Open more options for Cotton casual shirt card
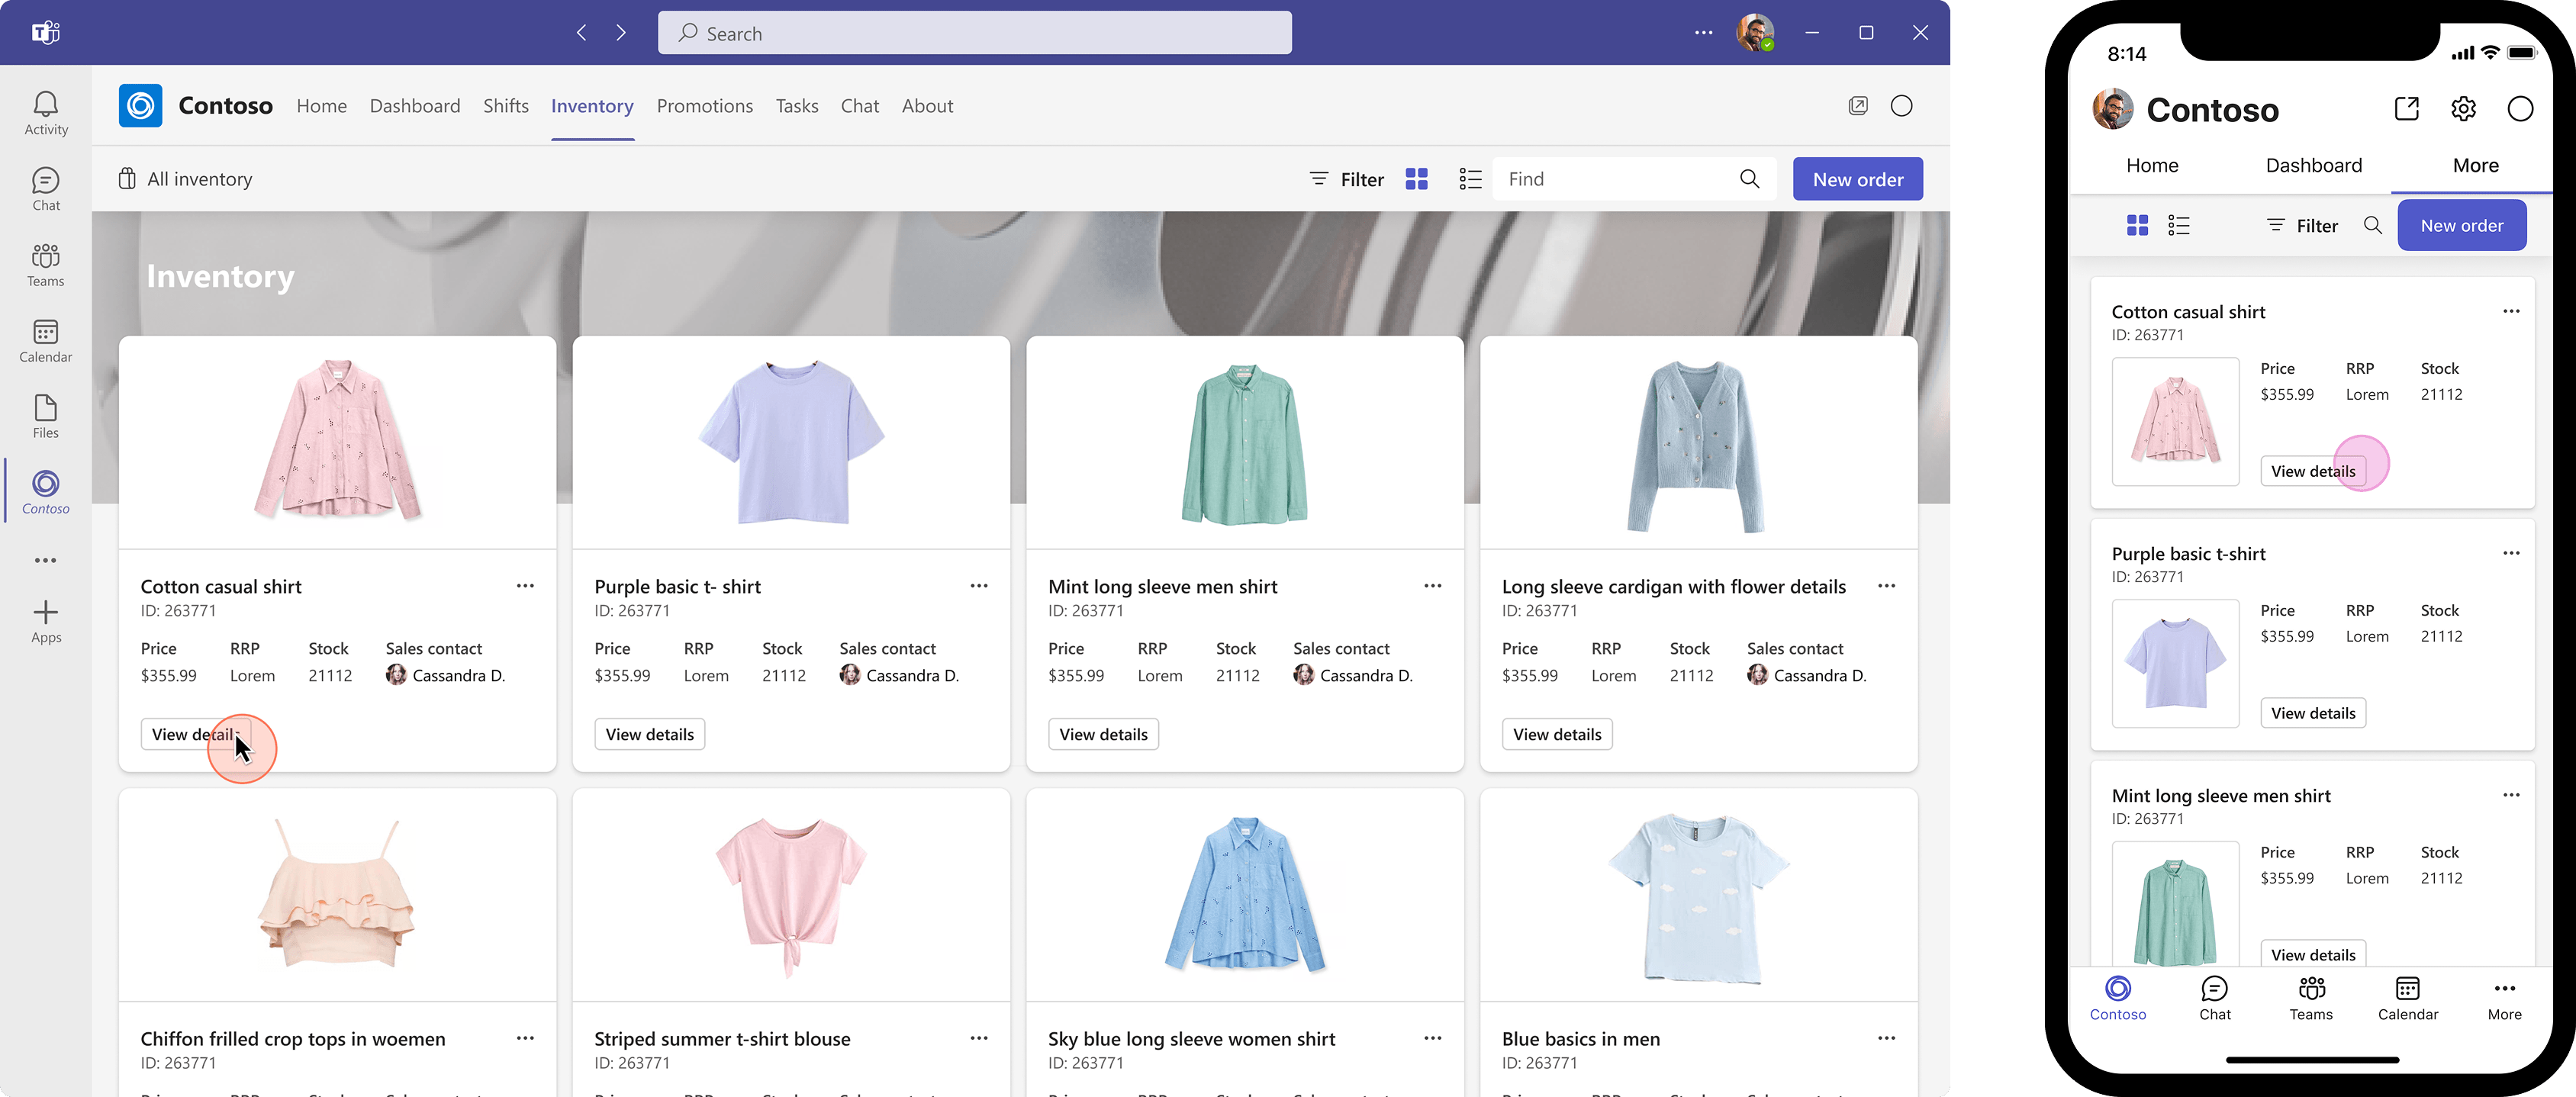 click(x=525, y=586)
